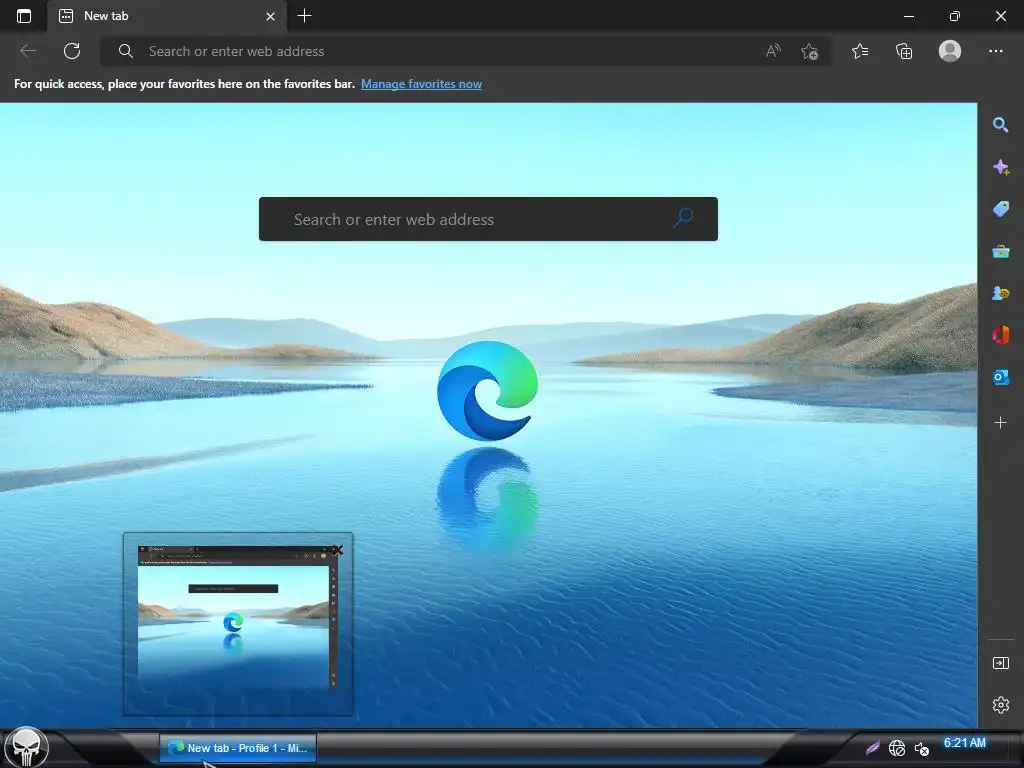Viewport: 1024px width, 768px height.
Task: Click the muted volume tray icon
Action: (921, 748)
